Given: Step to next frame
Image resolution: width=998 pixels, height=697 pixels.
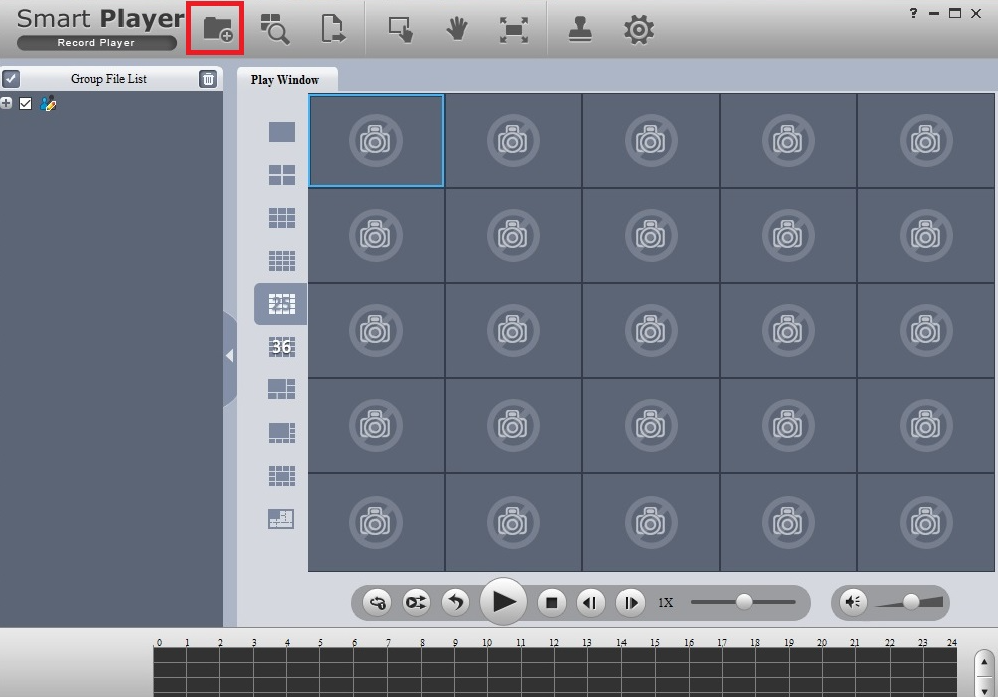Looking at the screenshot, I should (x=630, y=602).
